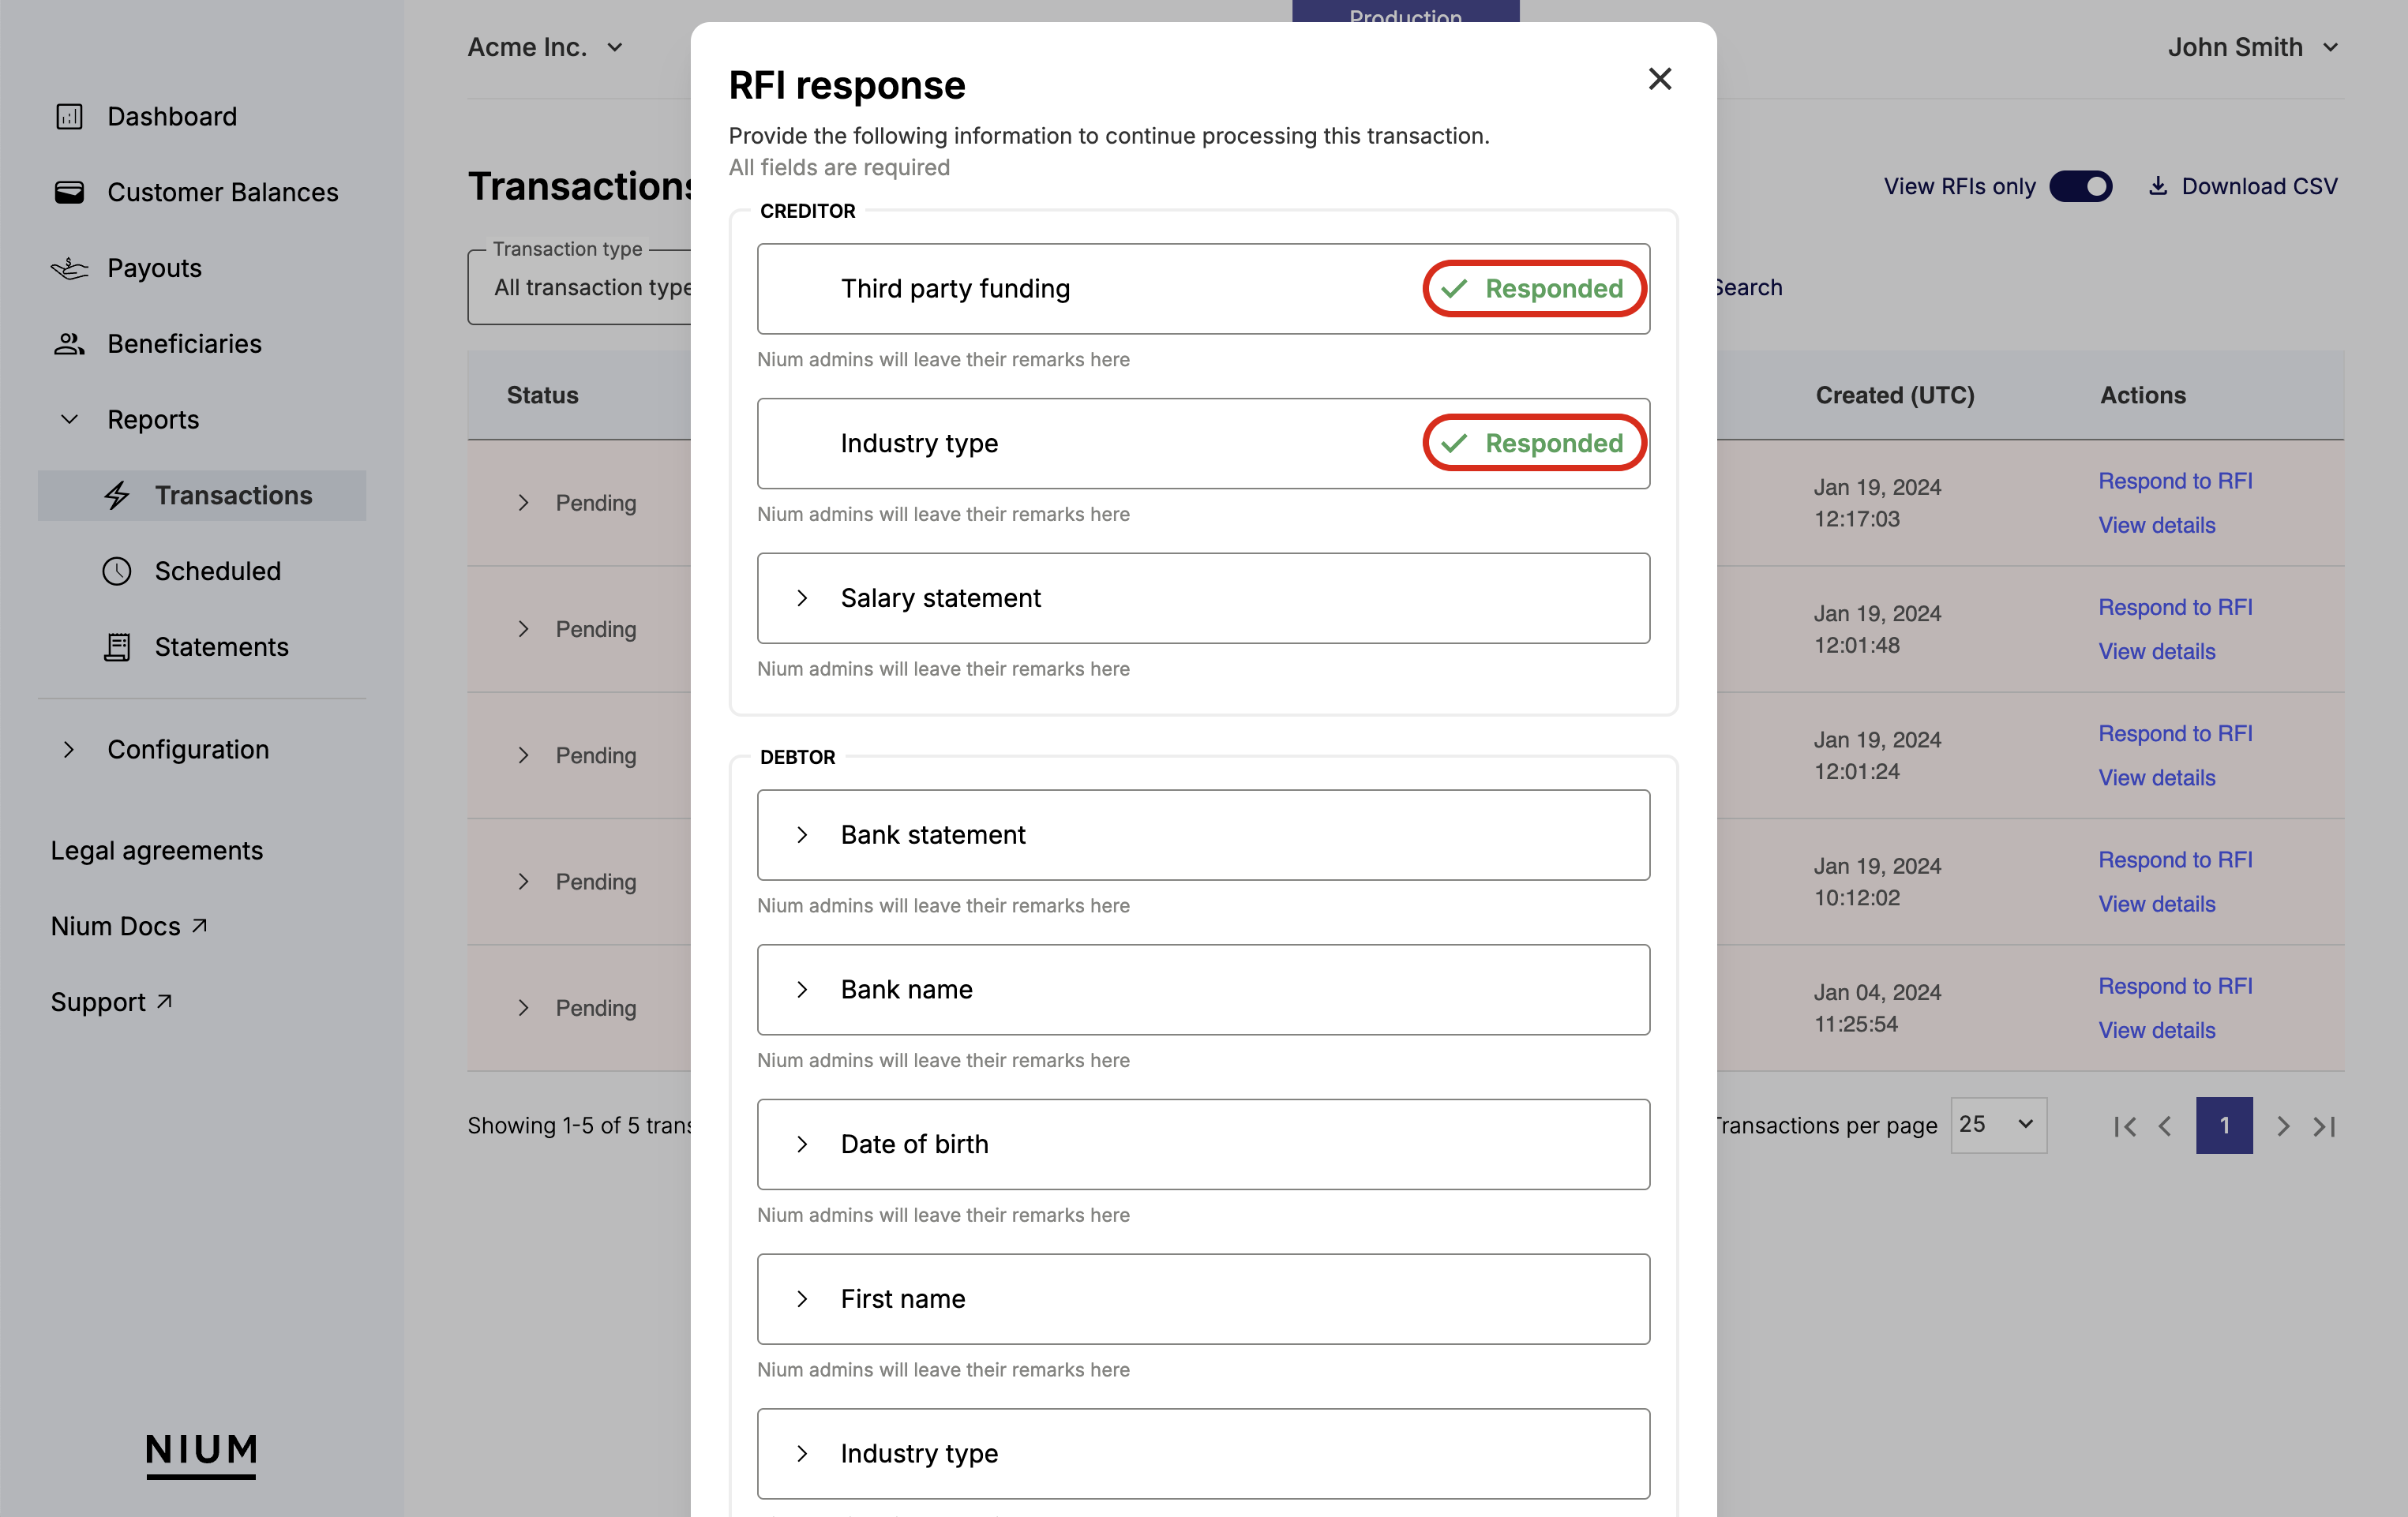The image size is (2408, 1517).
Task: Collapse the Reports section in sidebar
Action: (x=69, y=419)
